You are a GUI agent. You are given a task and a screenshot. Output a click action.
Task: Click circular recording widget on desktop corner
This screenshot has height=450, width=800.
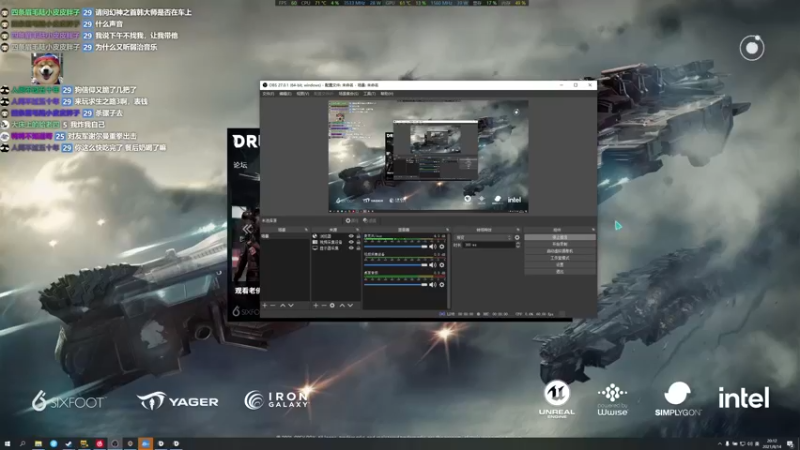752,48
